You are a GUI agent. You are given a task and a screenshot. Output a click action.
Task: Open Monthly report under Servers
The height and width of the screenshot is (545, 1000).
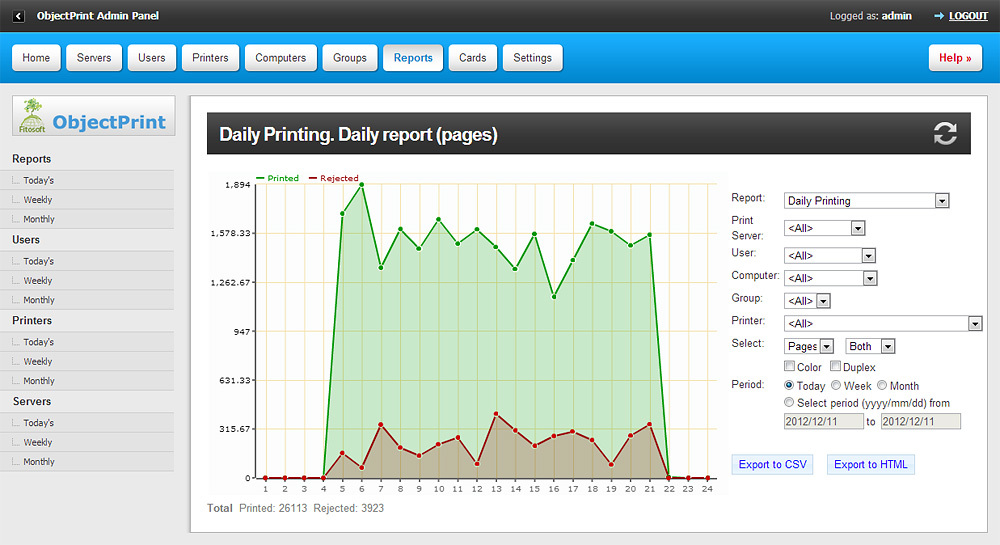[x=39, y=462]
